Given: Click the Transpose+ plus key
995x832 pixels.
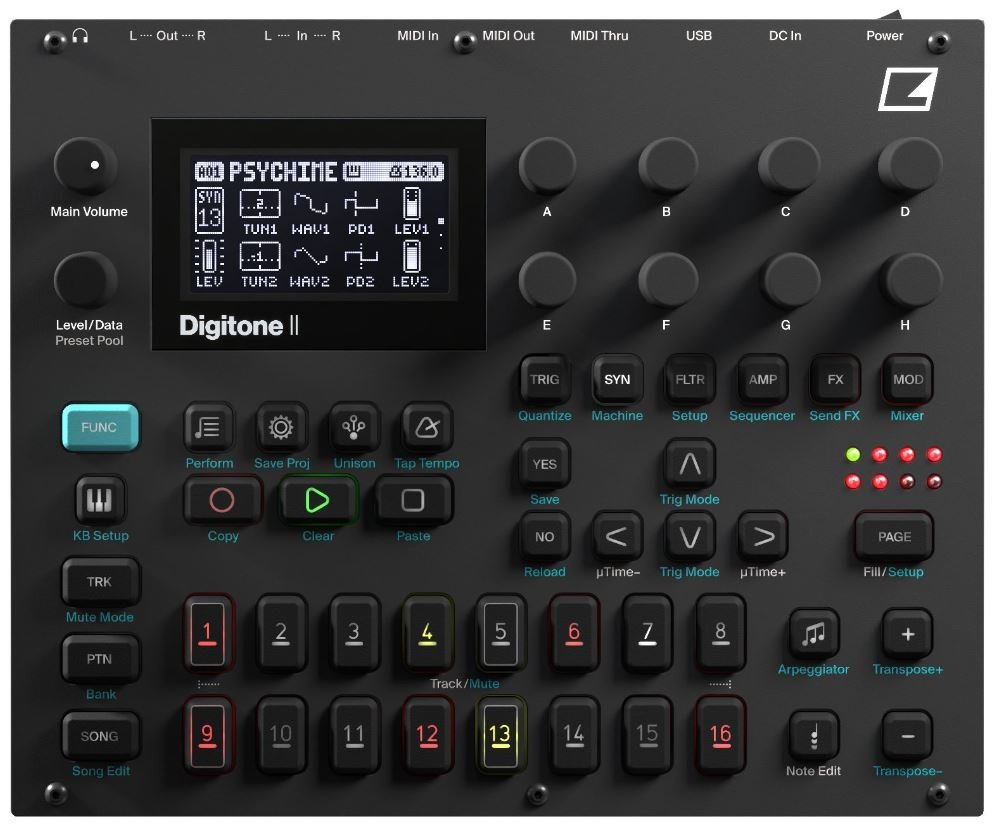Looking at the screenshot, I should coord(907,633).
